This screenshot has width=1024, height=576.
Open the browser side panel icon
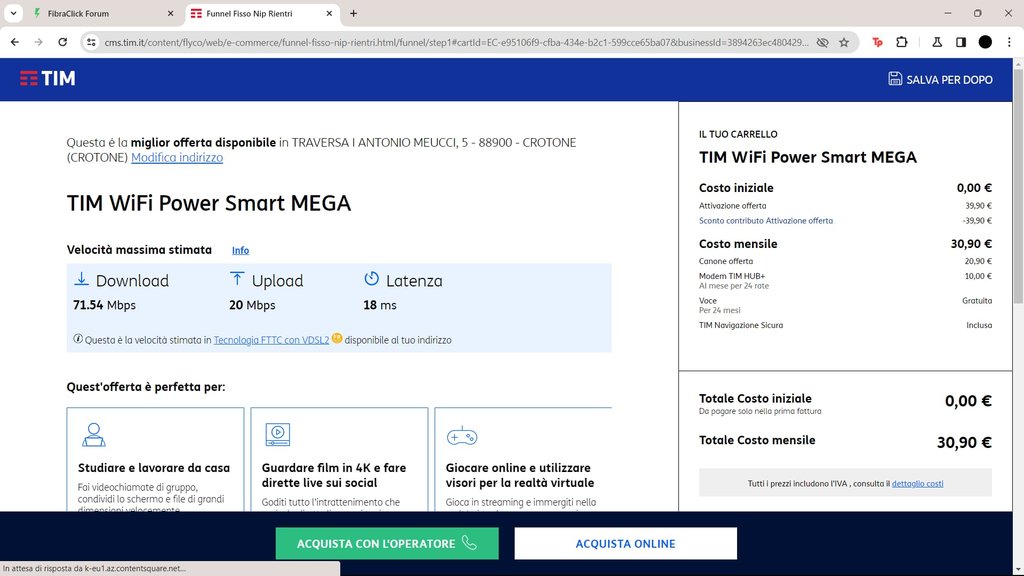click(961, 42)
